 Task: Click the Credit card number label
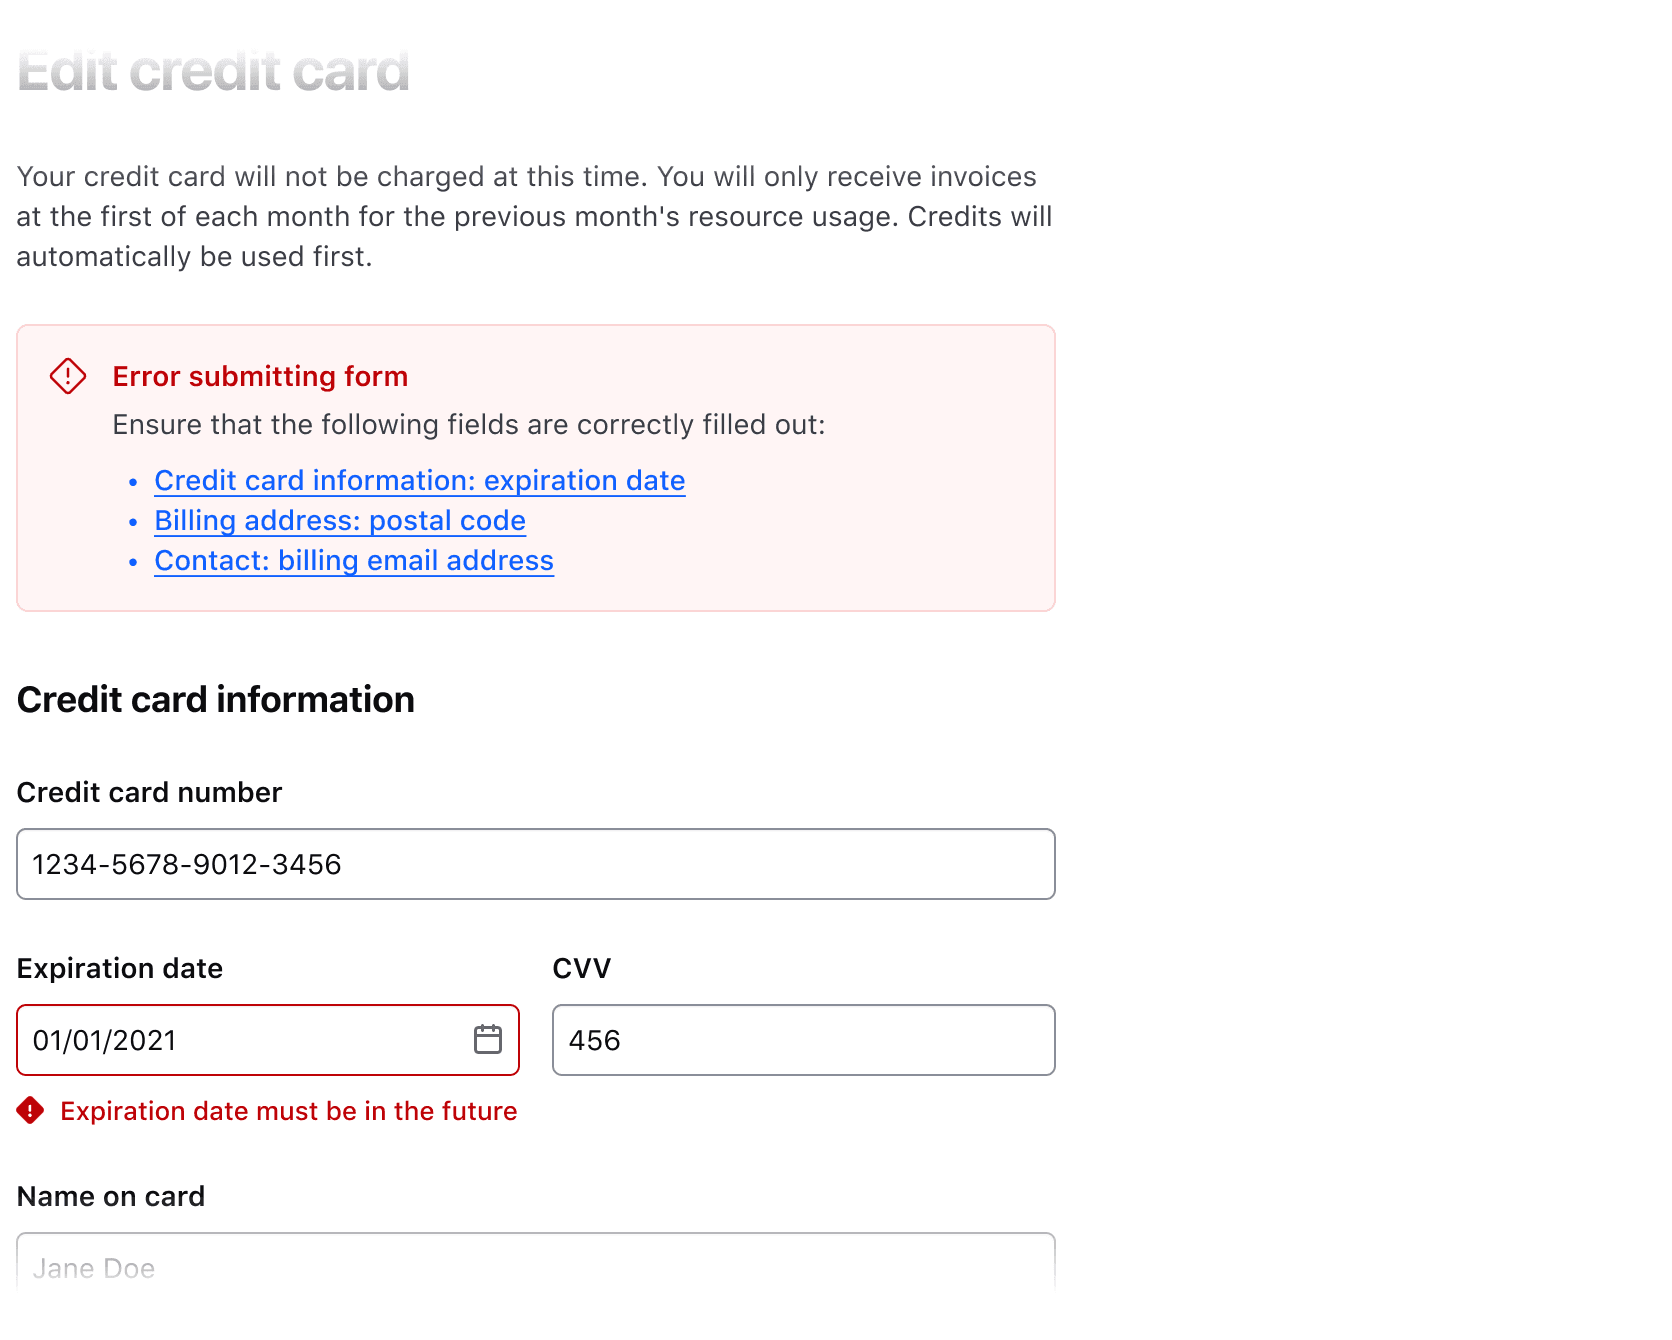148,792
